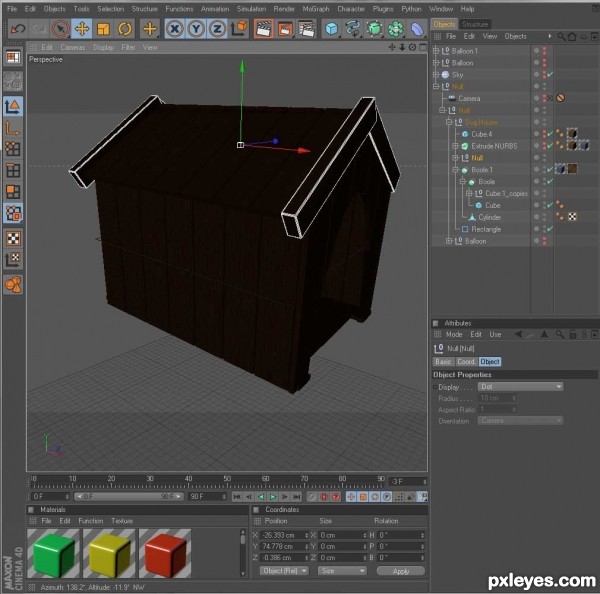600x594 pixels.
Task: Switch to Model mode icon
Action: pos(13,106)
